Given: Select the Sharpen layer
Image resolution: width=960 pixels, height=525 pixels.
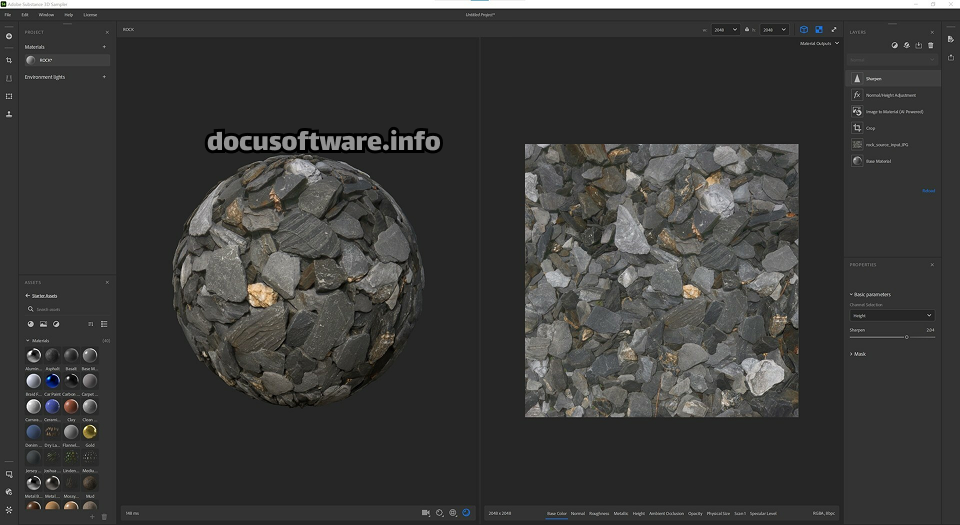Looking at the screenshot, I should coord(893,78).
